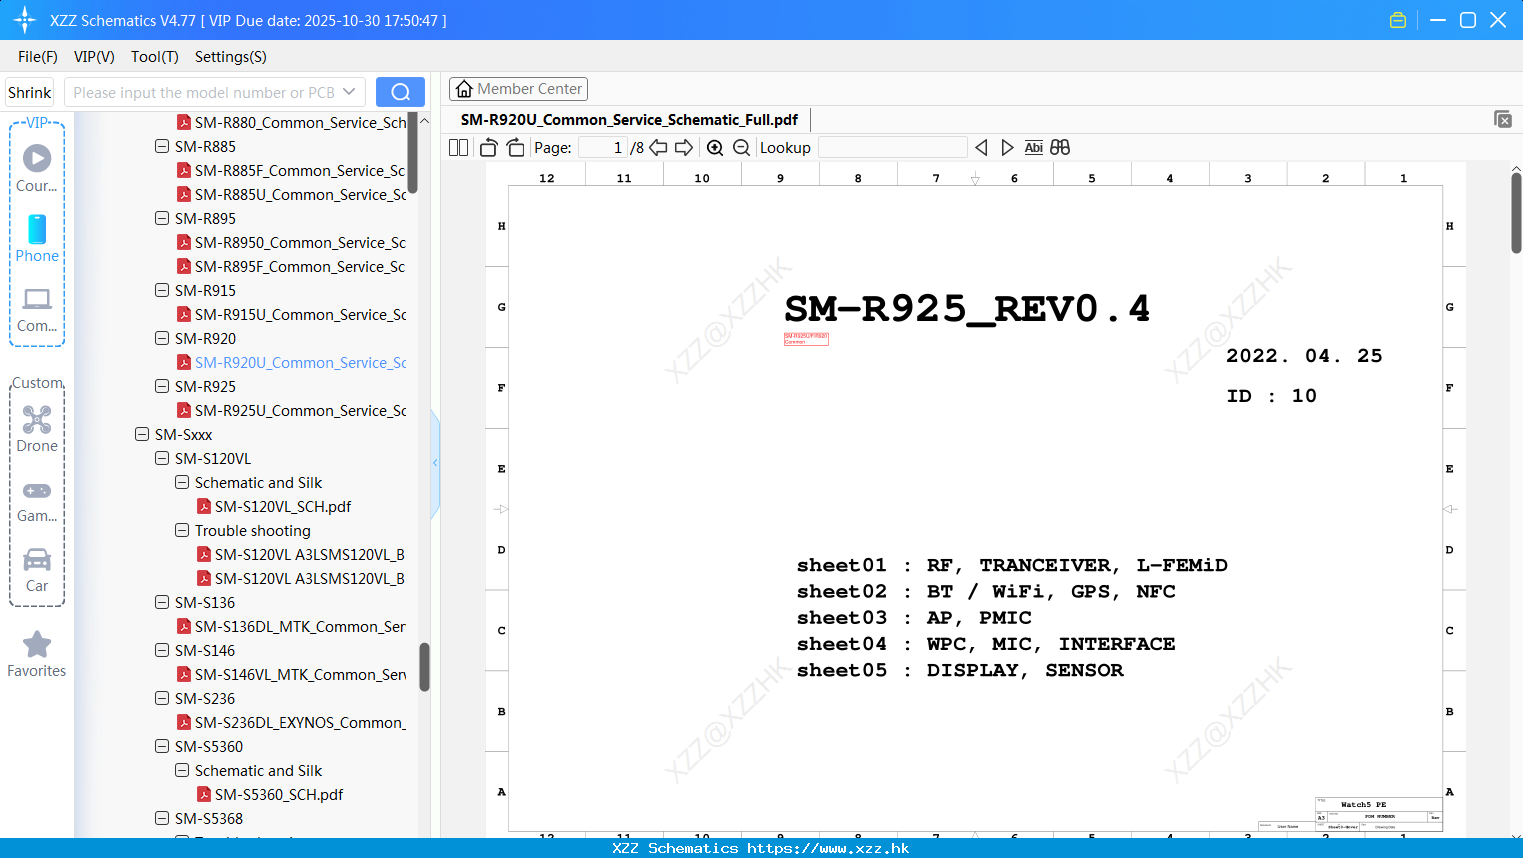Open the Settings(S) menu
The image size is (1523, 858).
pos(231,57)
